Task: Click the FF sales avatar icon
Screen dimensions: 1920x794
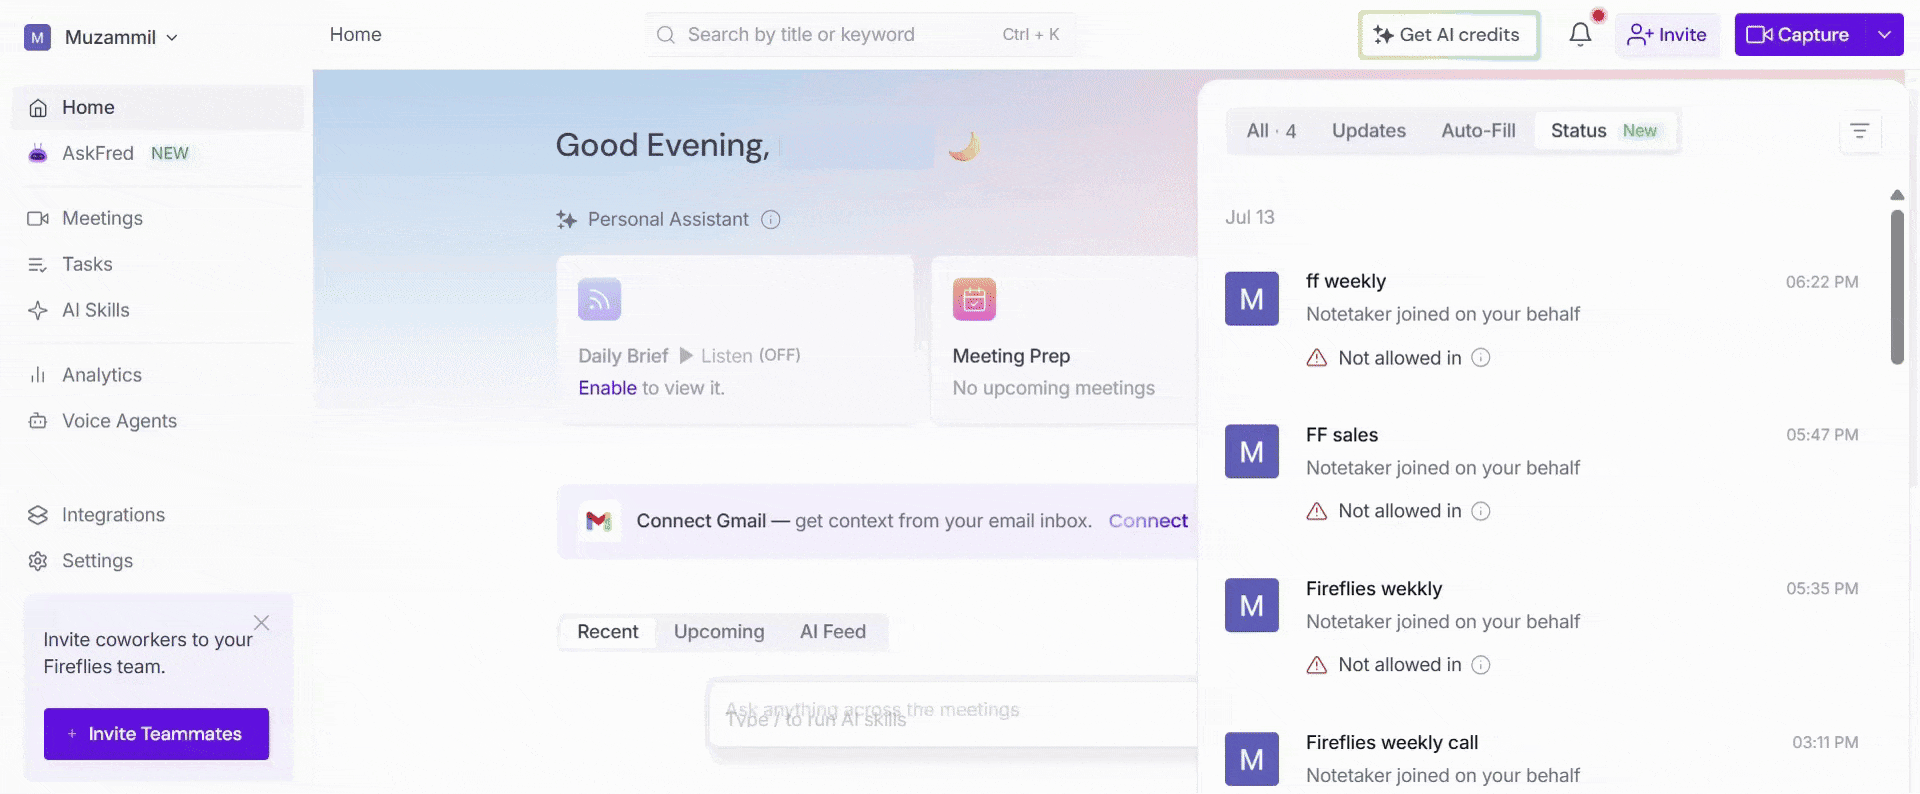Action: pos(1252,452)
